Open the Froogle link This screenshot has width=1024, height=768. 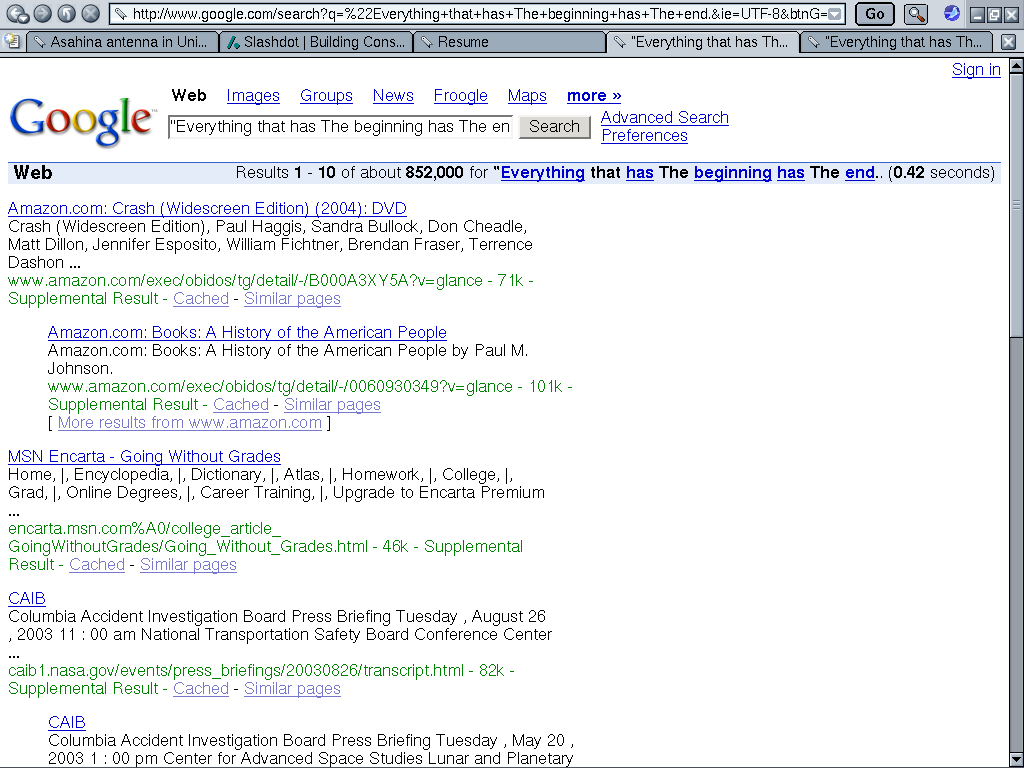click(460, 96)
